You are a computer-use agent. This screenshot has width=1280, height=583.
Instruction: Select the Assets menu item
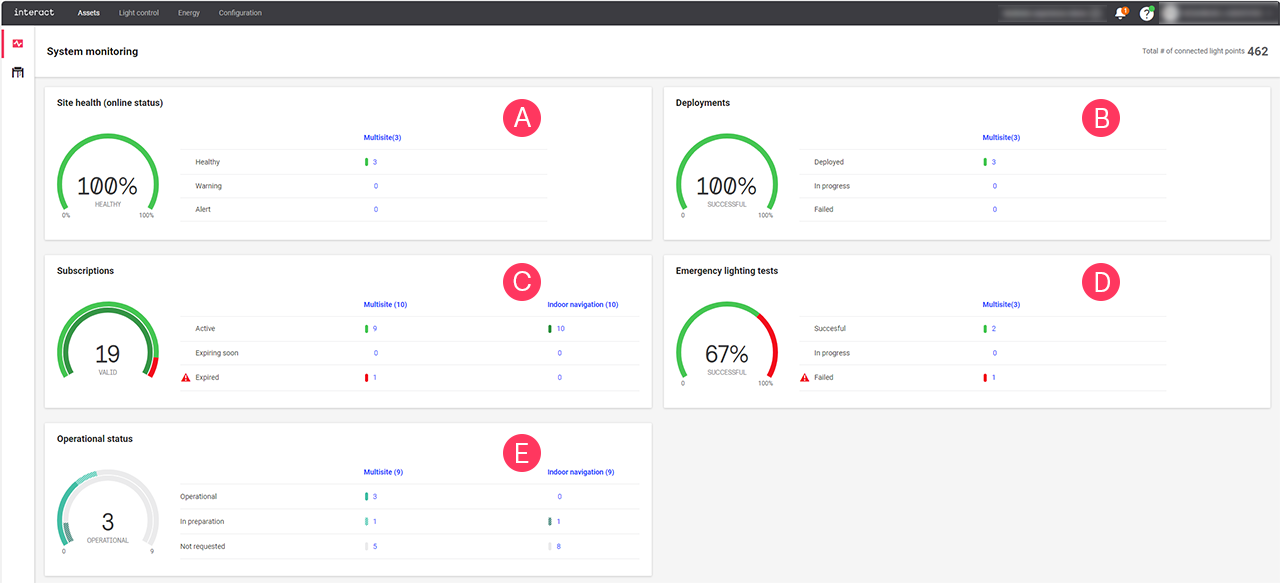(x=88, y=13)
